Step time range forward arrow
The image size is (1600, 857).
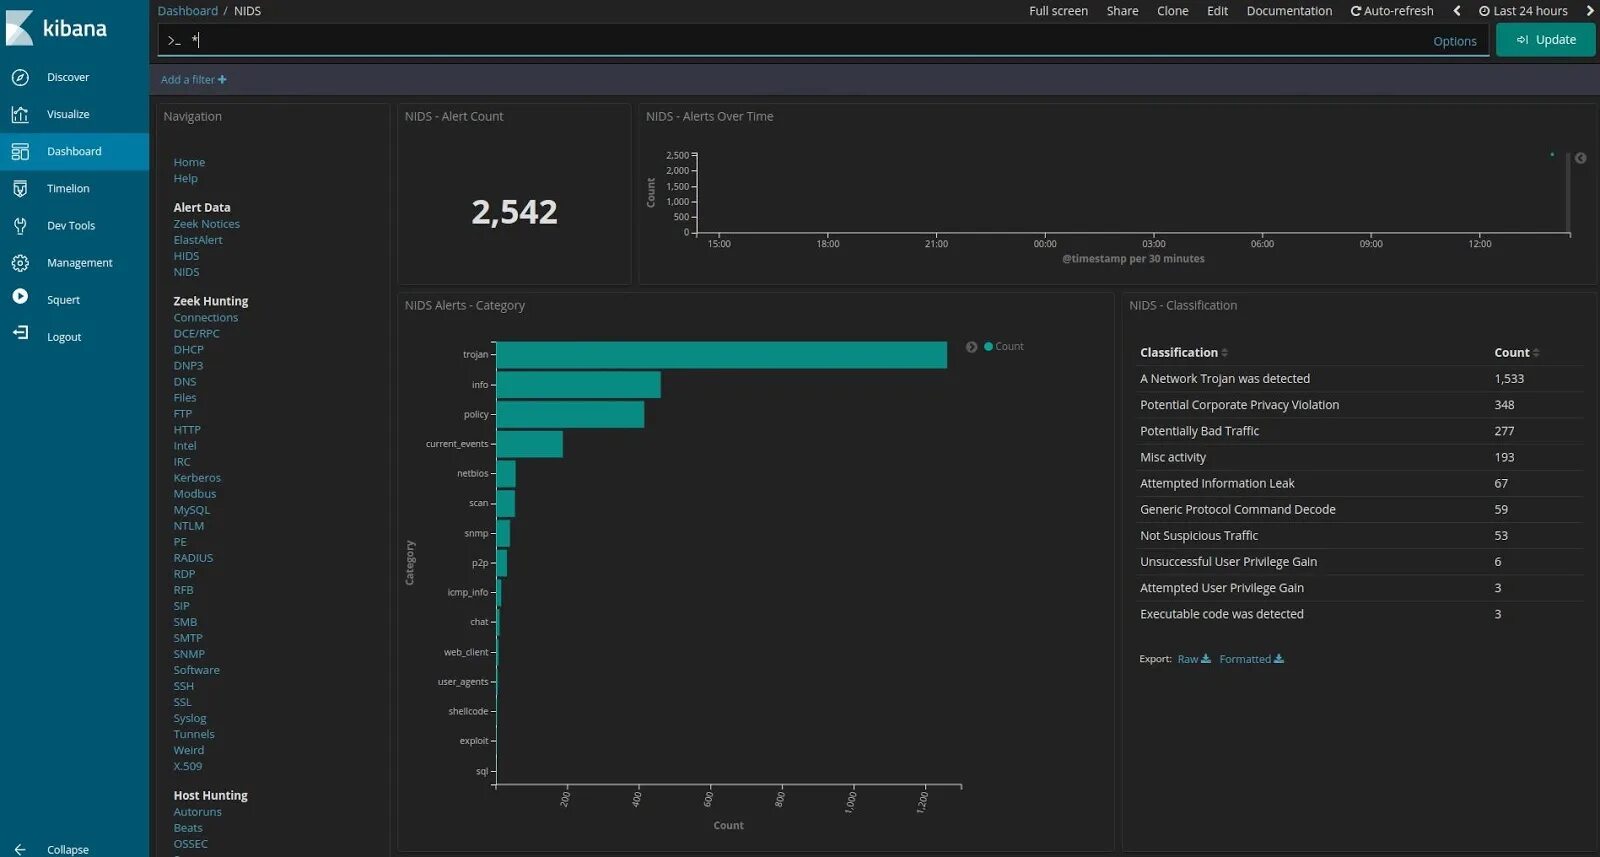(x=1590, y=11)
